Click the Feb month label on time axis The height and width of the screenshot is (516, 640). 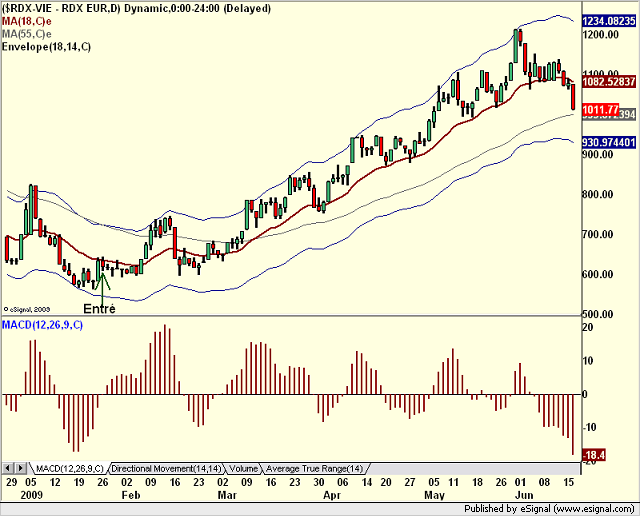pos(131,495)
